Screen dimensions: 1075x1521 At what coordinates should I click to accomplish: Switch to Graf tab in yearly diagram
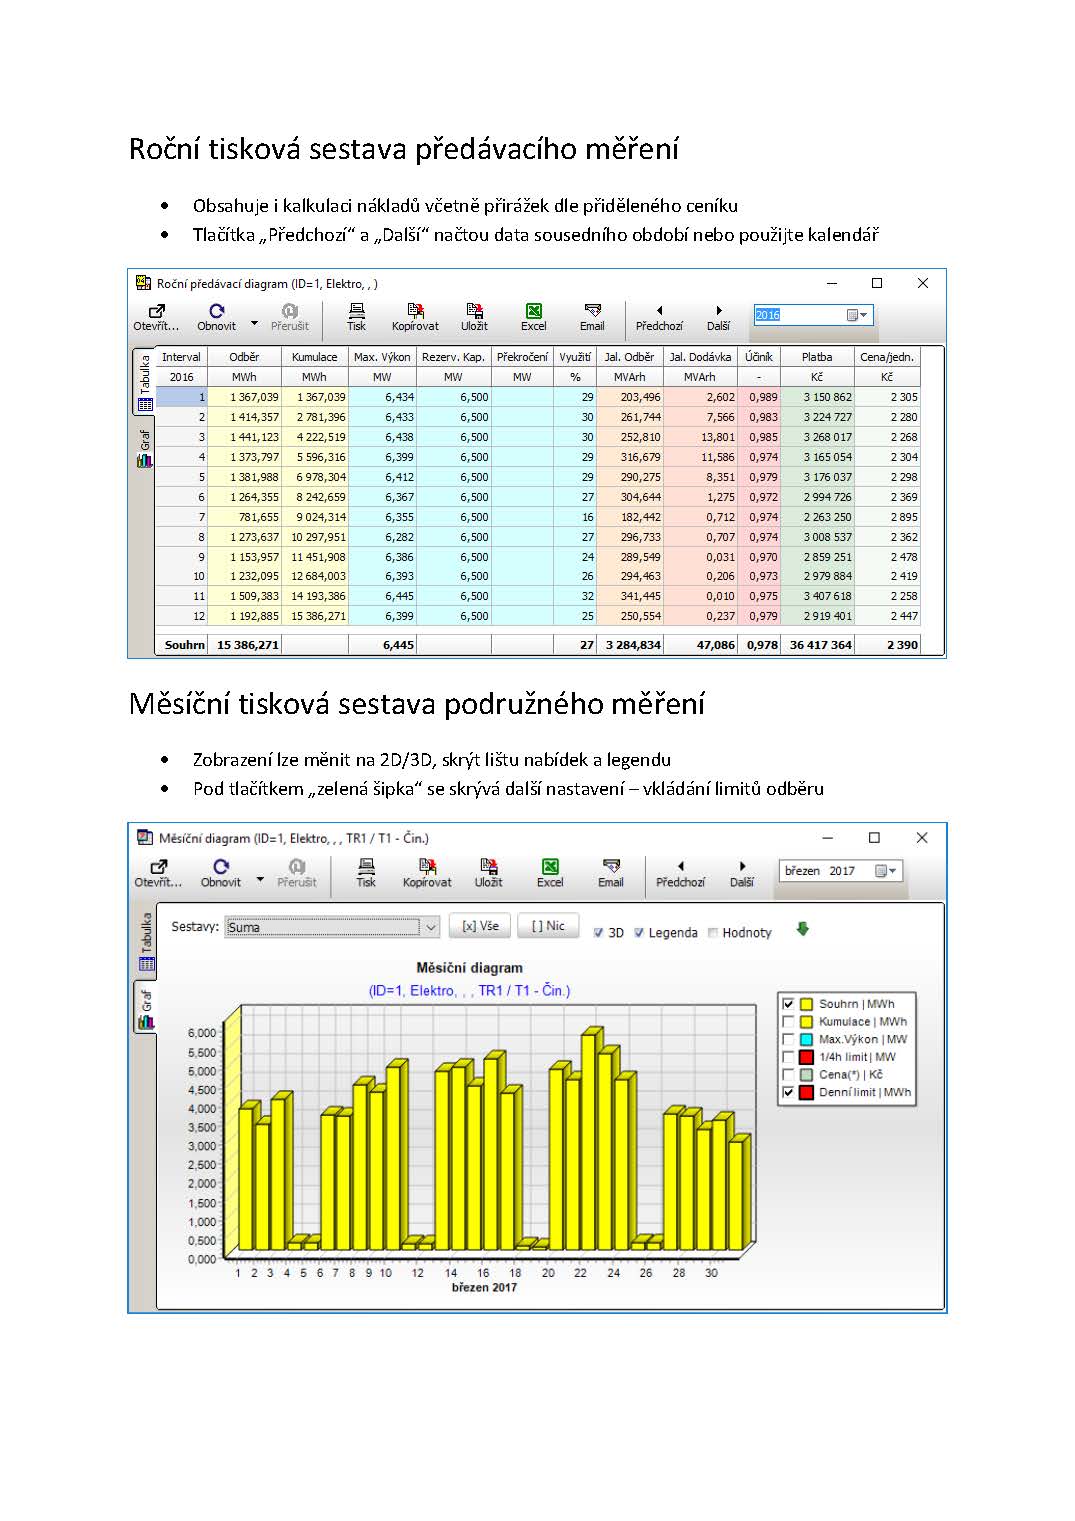[x=145, y=449]
